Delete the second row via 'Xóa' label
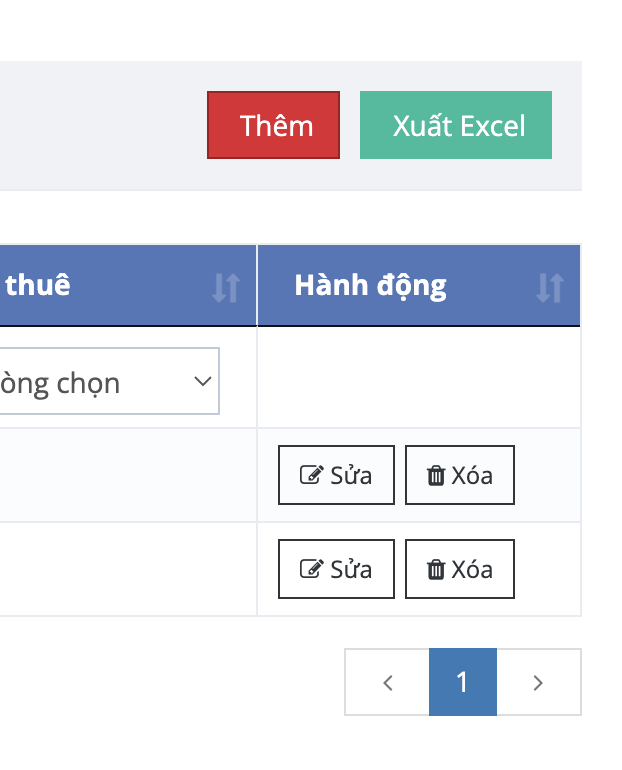 coord(472,569)
